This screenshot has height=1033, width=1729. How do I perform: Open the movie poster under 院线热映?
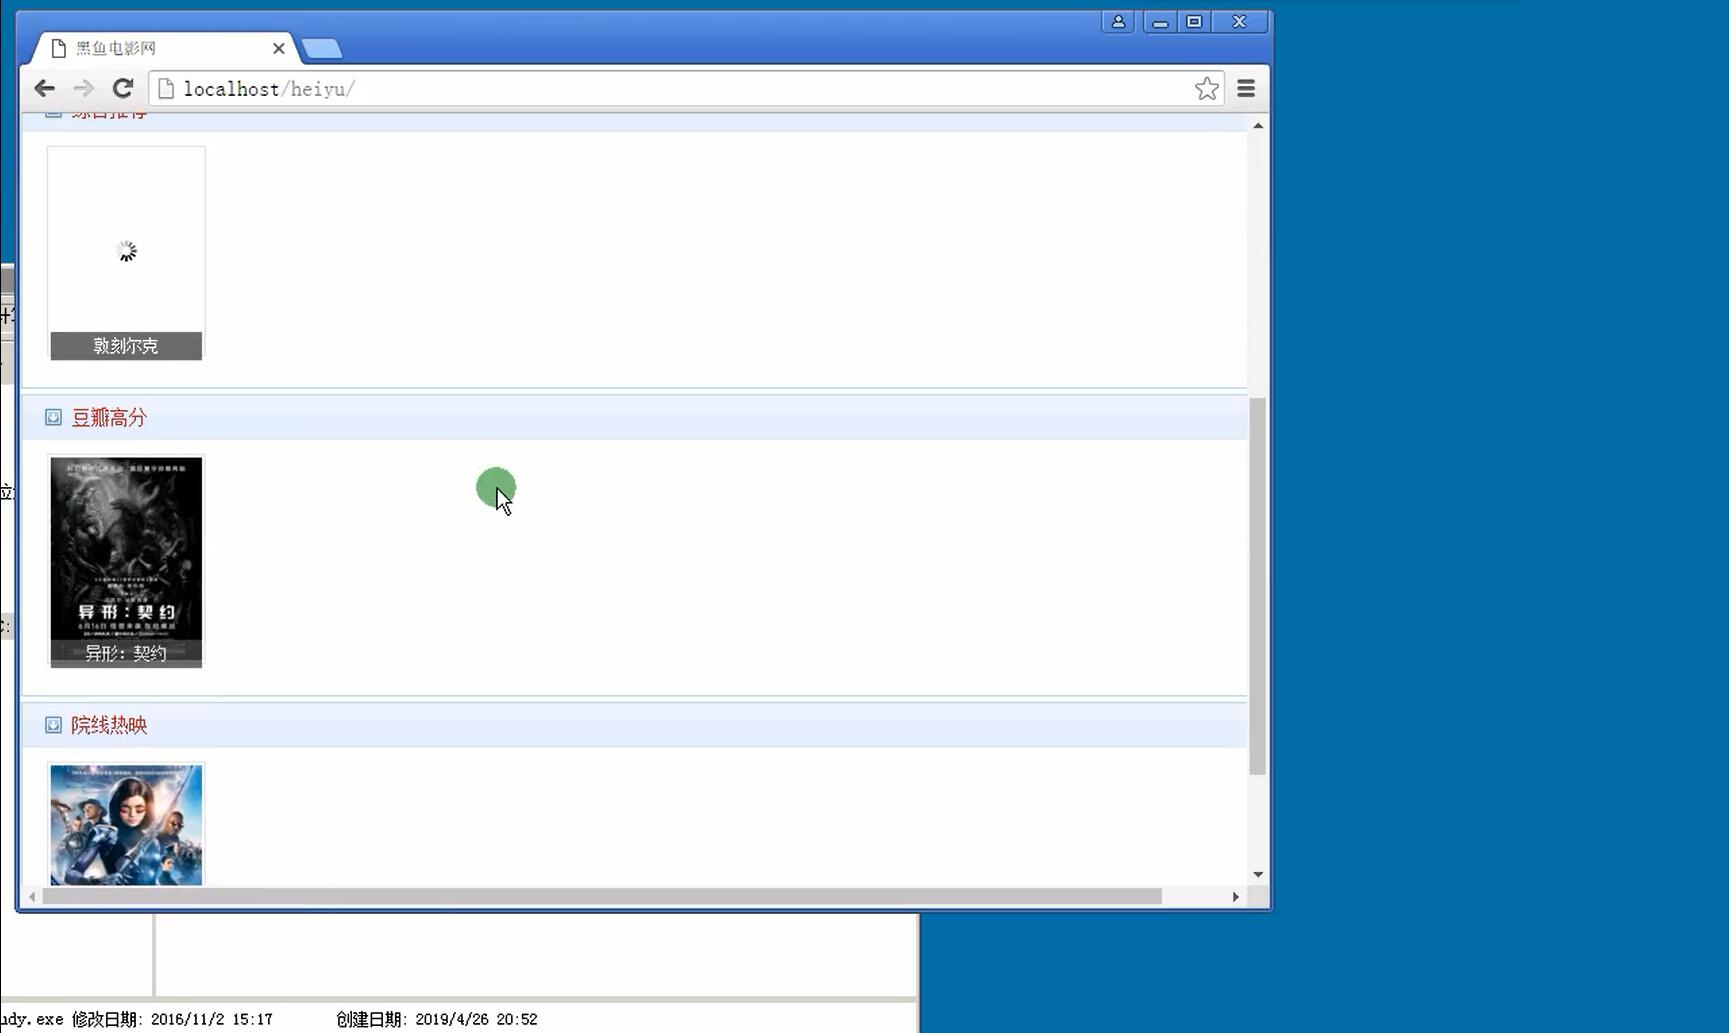[x=126, y=825]
